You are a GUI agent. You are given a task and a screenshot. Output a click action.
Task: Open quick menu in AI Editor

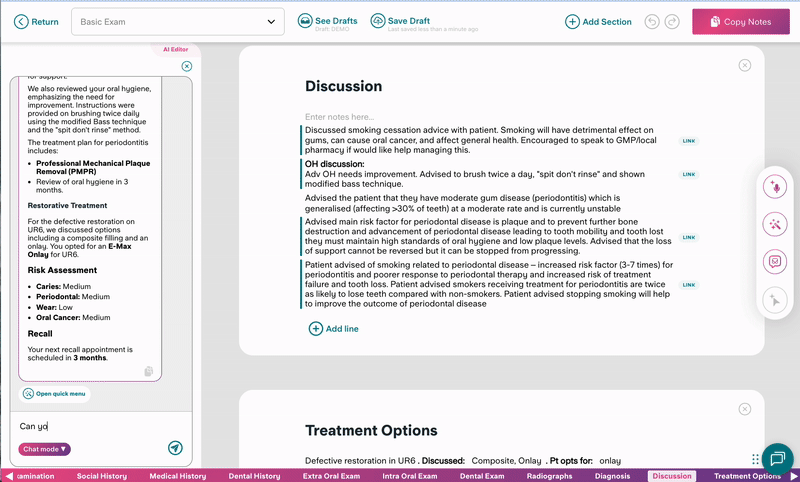point(54,394)
